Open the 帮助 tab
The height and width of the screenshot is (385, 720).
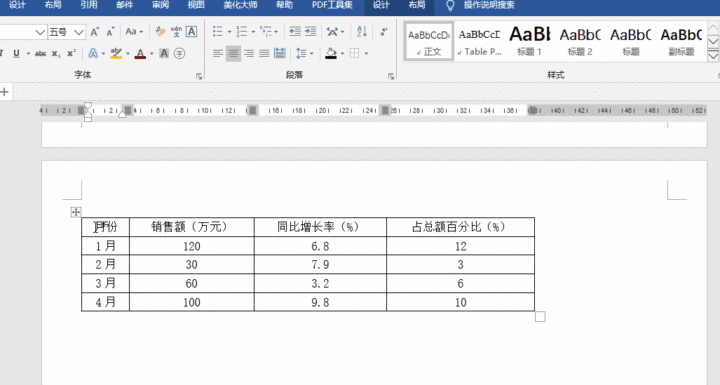tap(284, 5)
